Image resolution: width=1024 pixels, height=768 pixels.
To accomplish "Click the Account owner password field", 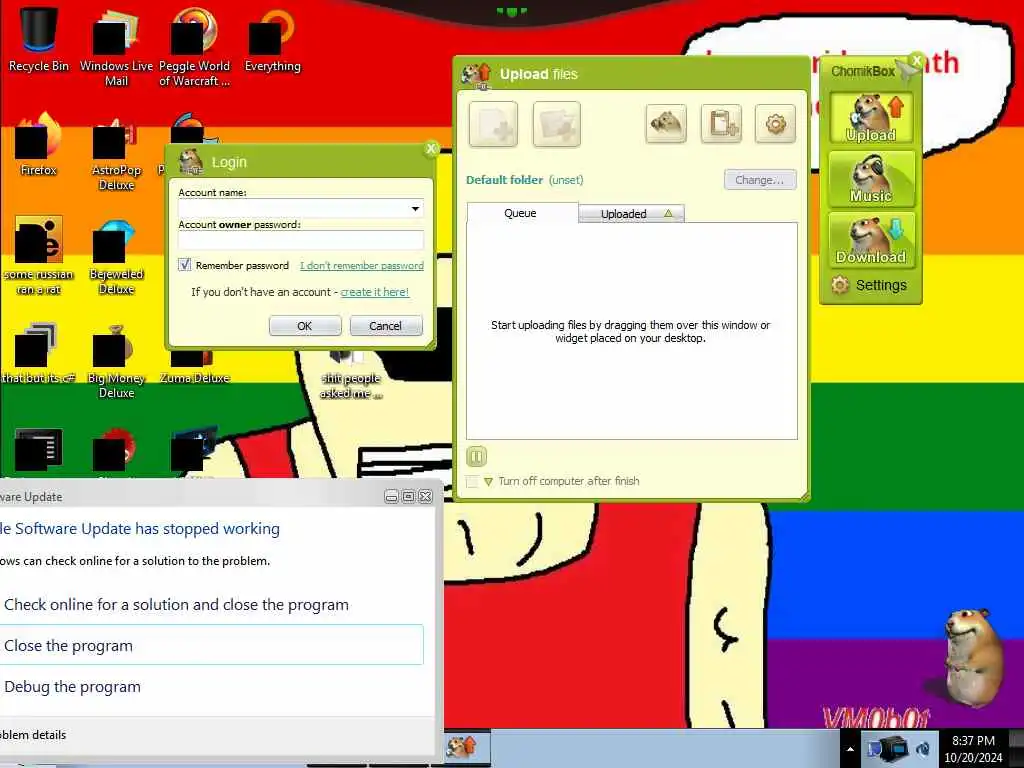I will click(x=301, y=240).
